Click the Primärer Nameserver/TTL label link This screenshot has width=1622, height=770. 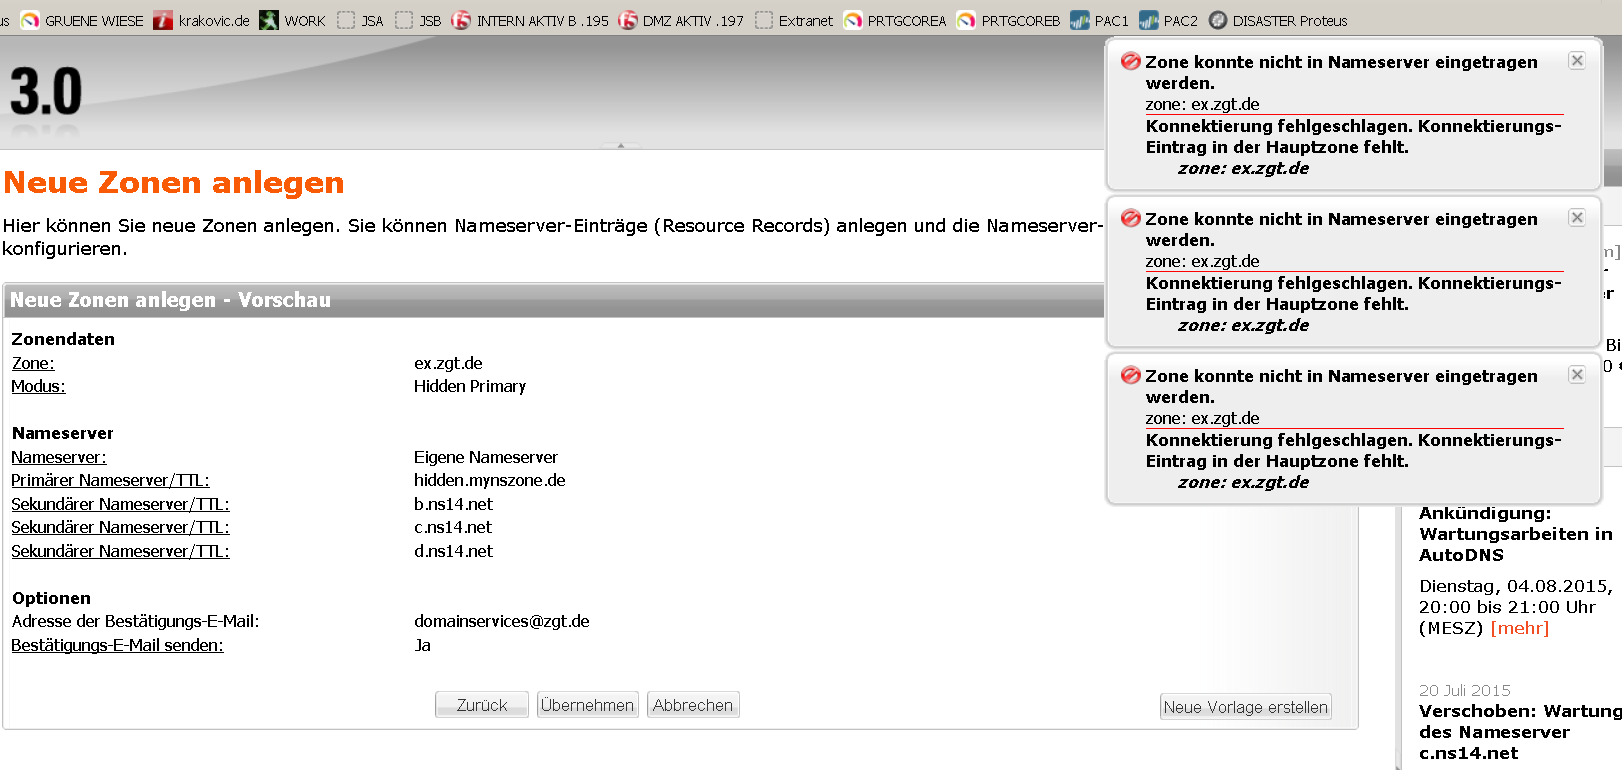point(110,480)
